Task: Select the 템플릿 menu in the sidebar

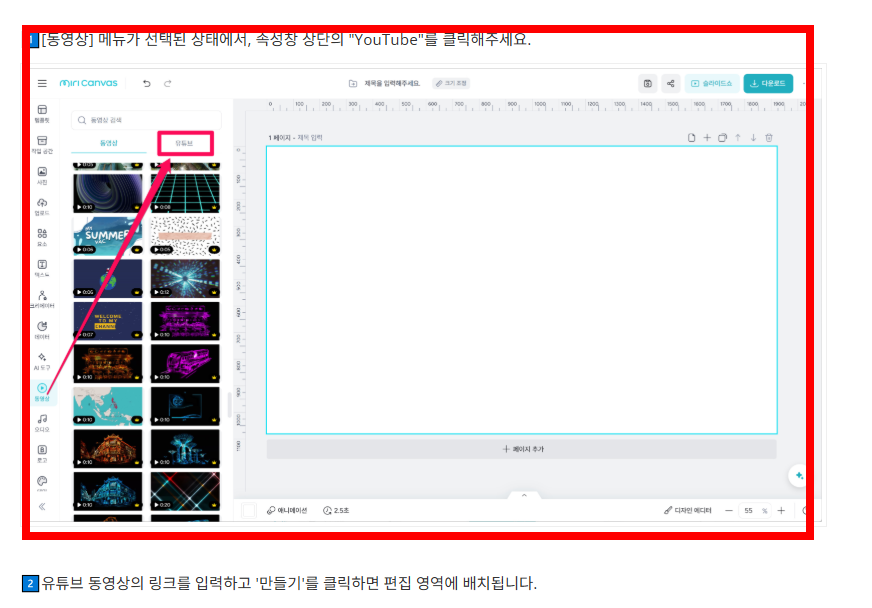Action: pos(41,110)
